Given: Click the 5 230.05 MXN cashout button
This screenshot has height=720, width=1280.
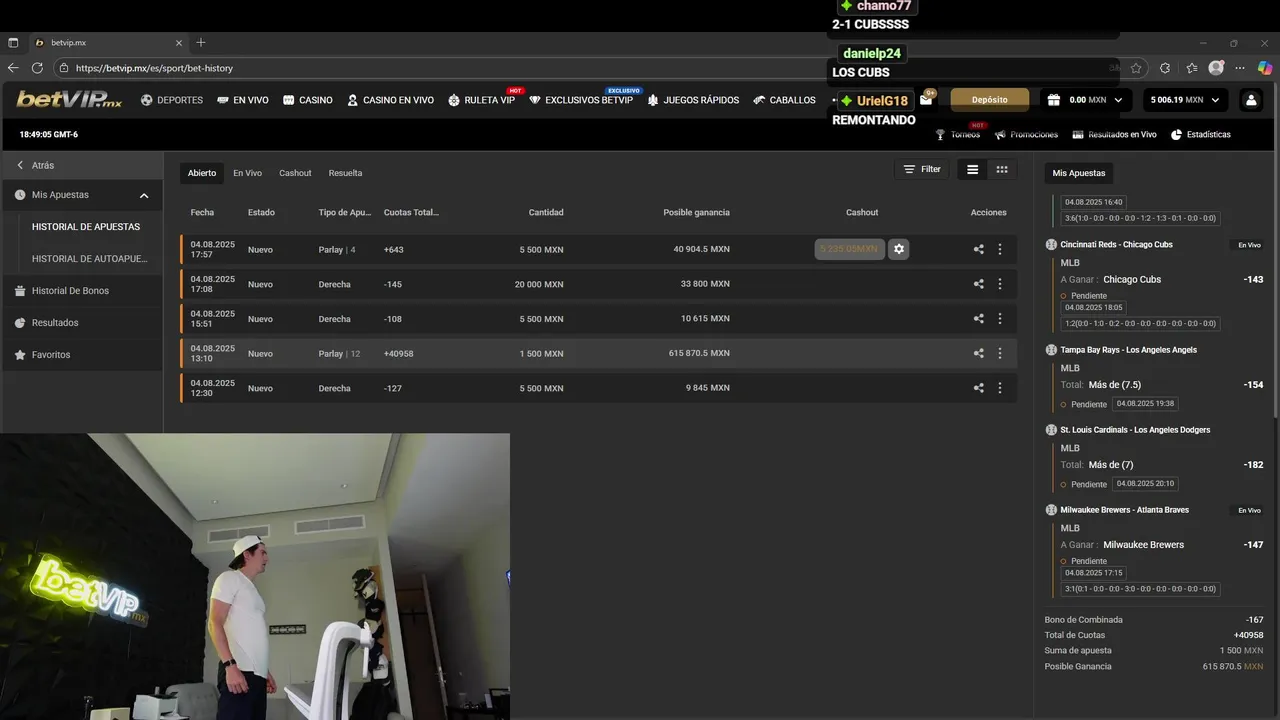Looking at the screenshot, I should pos(849,249).
